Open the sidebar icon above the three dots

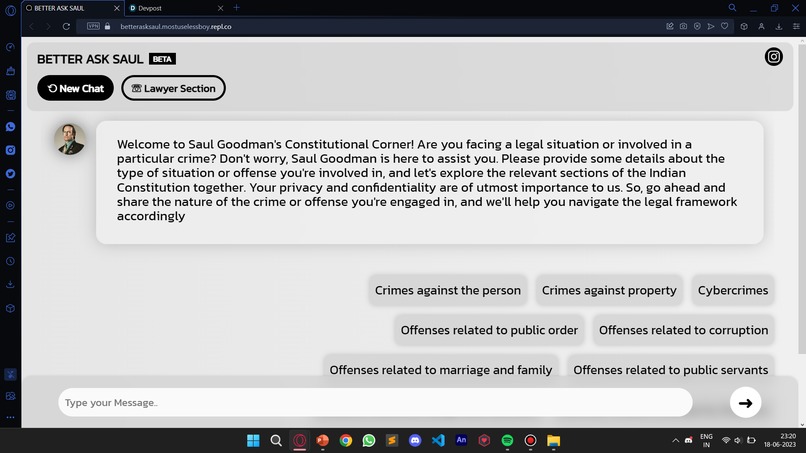(10, 396)
